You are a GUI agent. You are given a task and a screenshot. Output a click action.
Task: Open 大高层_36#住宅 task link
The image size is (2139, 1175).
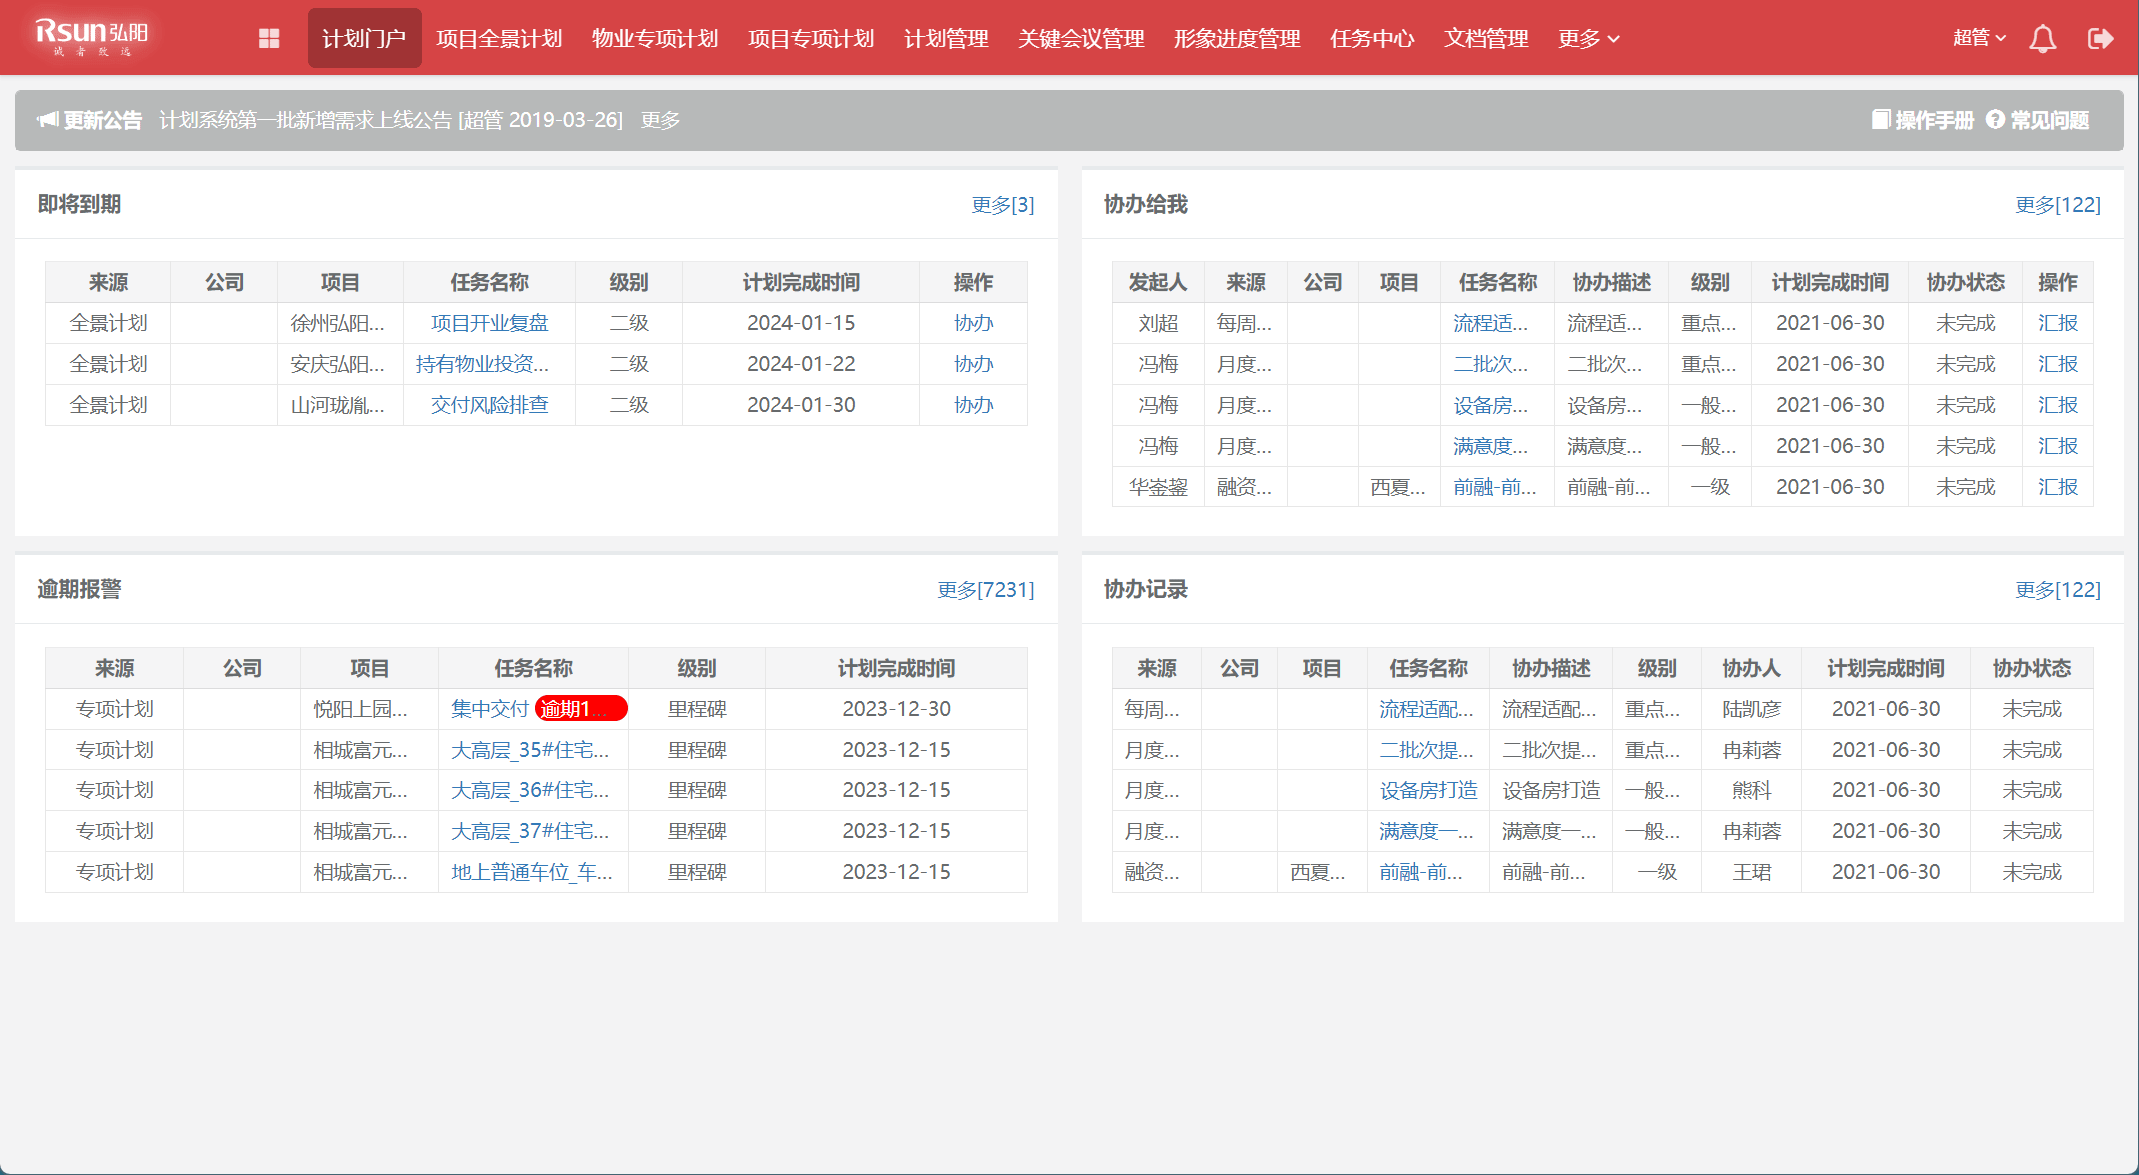tap(529, 790)
